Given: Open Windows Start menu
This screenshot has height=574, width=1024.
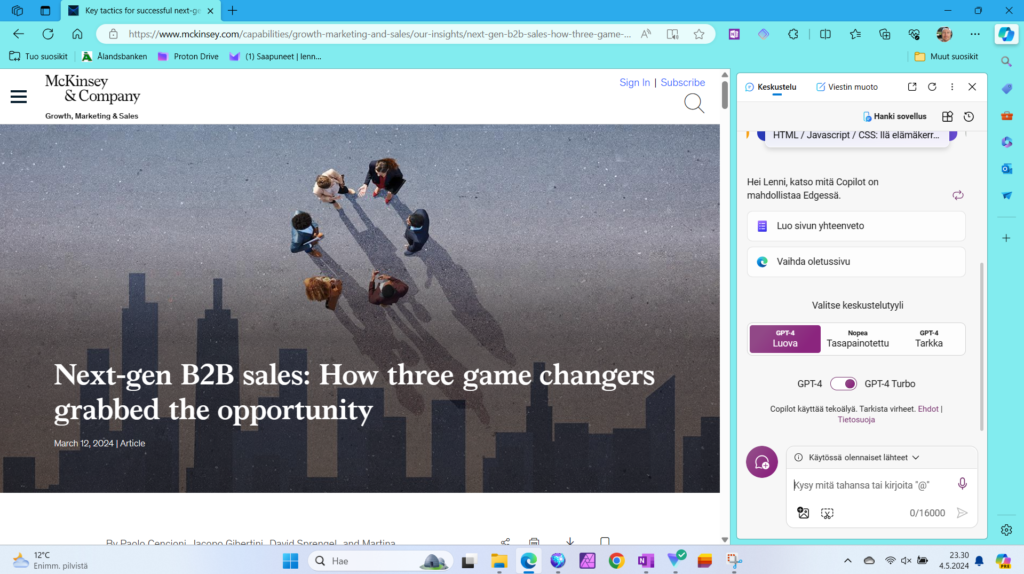Looking at the screenshot, I should [x=291, y=560].
